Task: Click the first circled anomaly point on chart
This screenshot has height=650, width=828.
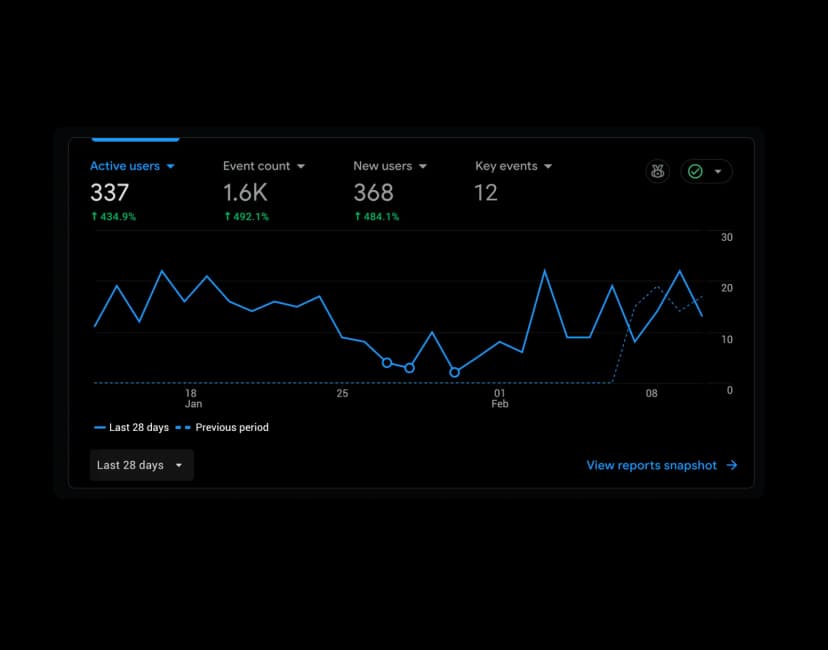Action: pos(387,363)
